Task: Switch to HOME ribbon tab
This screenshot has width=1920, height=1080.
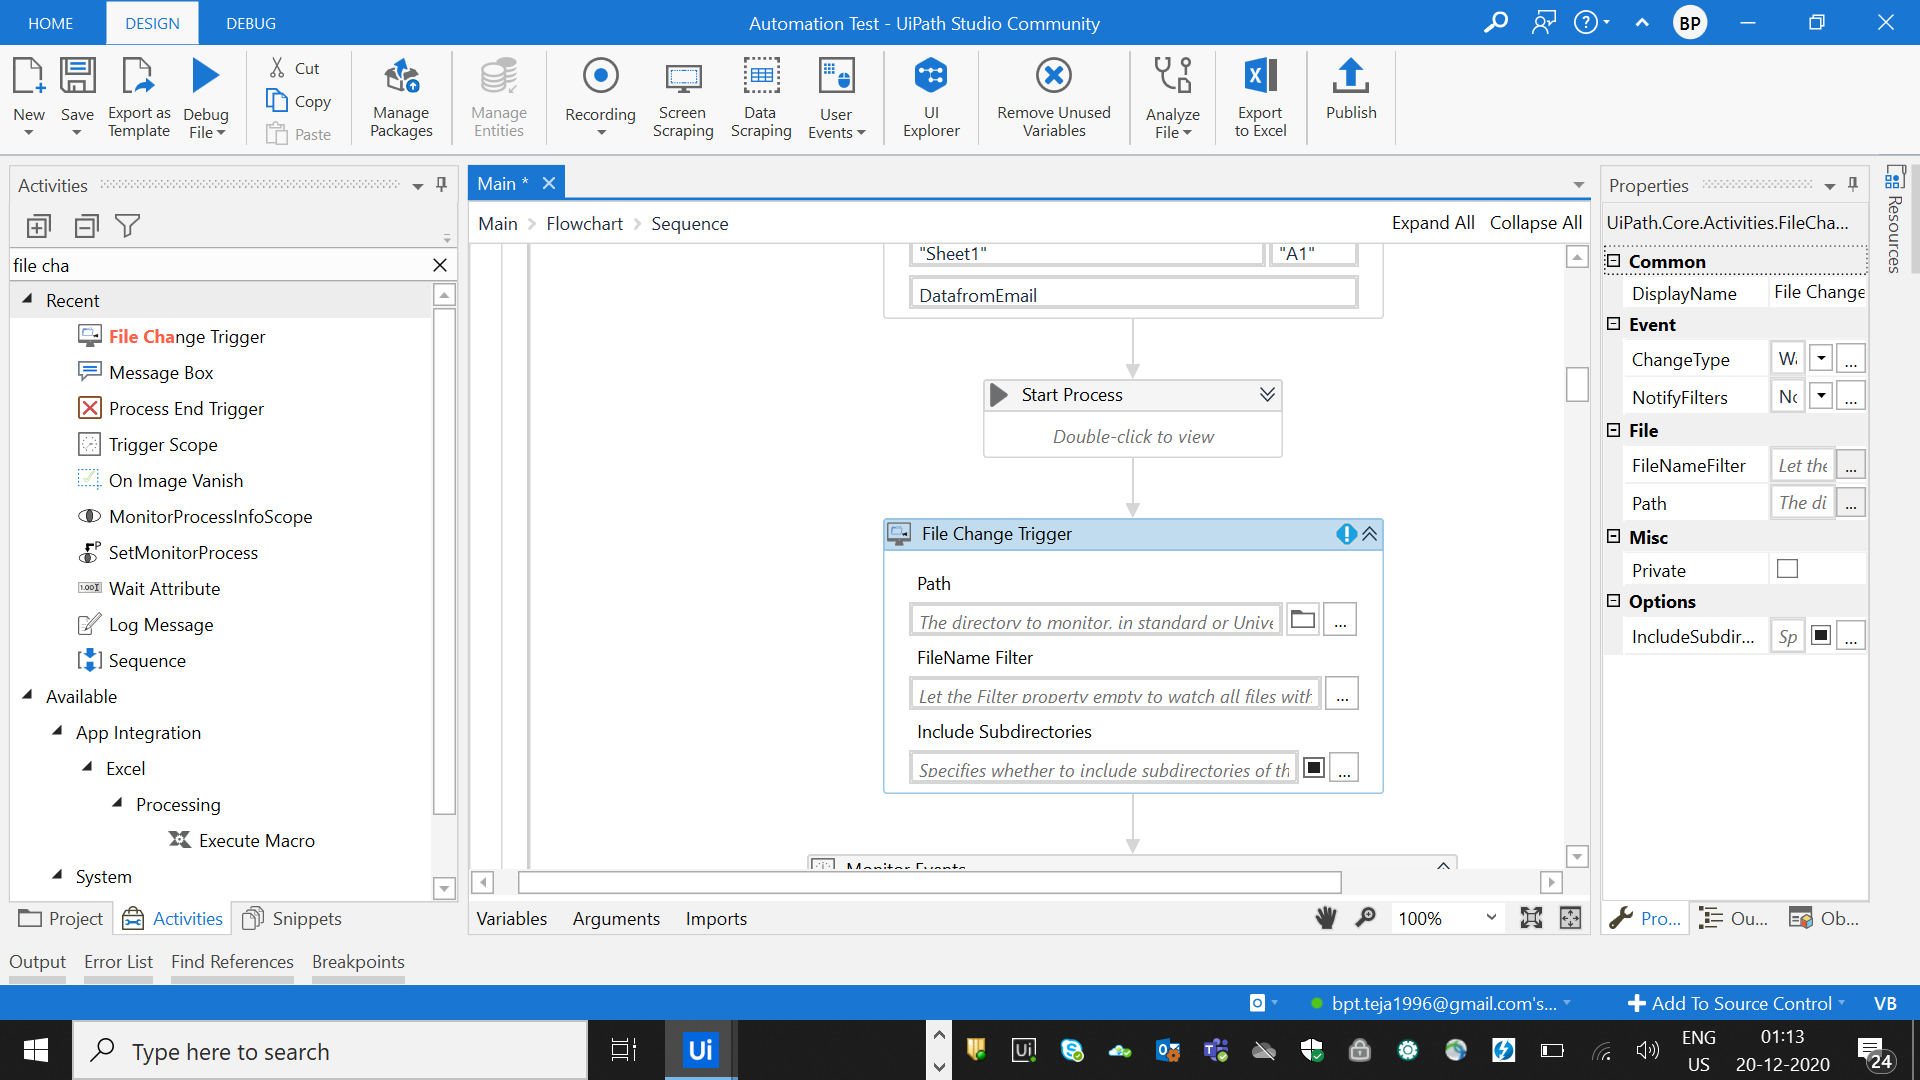Action: point(50,23)
